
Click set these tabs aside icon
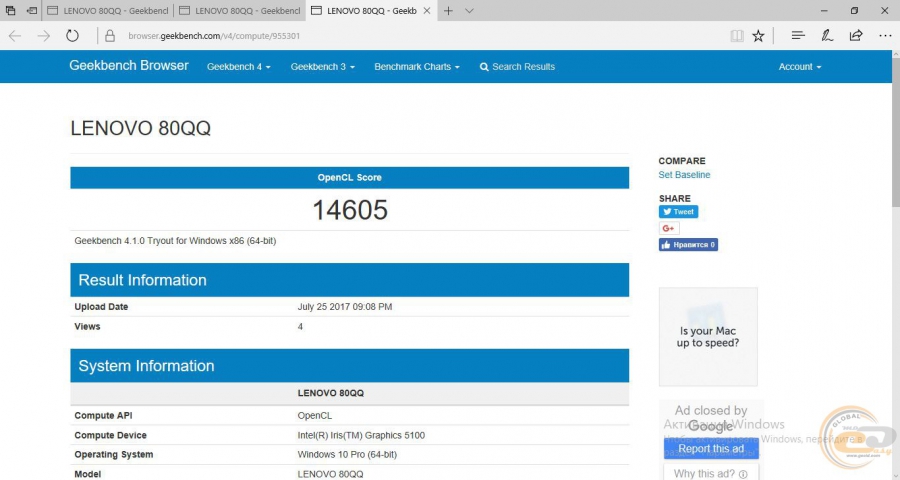(32, 10)
